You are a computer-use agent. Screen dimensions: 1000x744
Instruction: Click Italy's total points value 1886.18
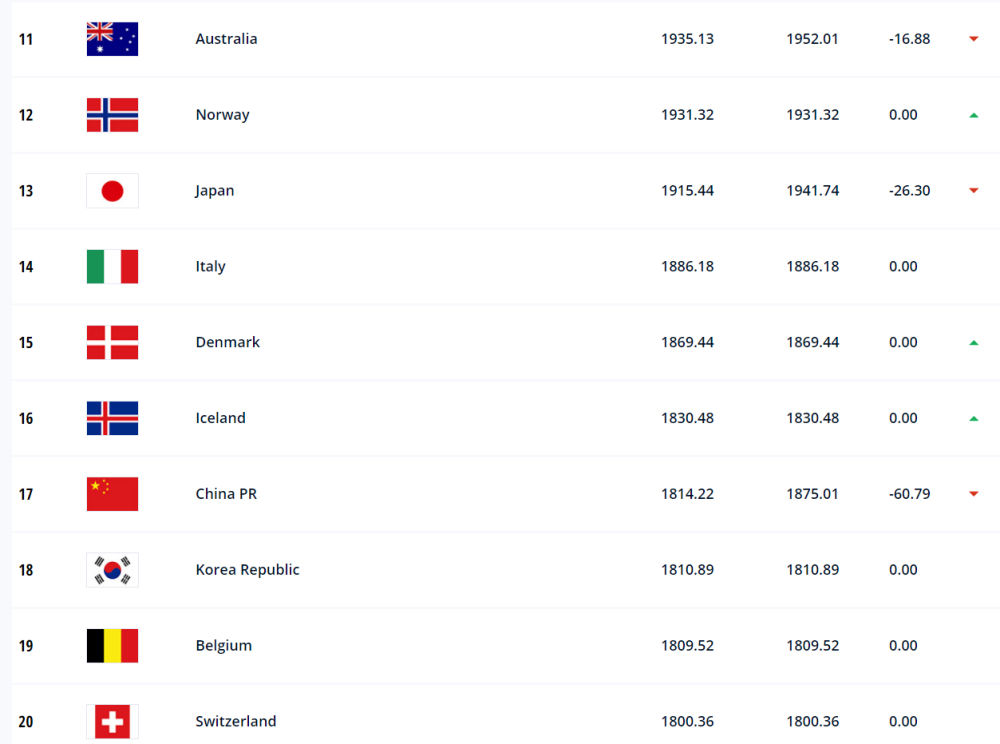[688, 266]
